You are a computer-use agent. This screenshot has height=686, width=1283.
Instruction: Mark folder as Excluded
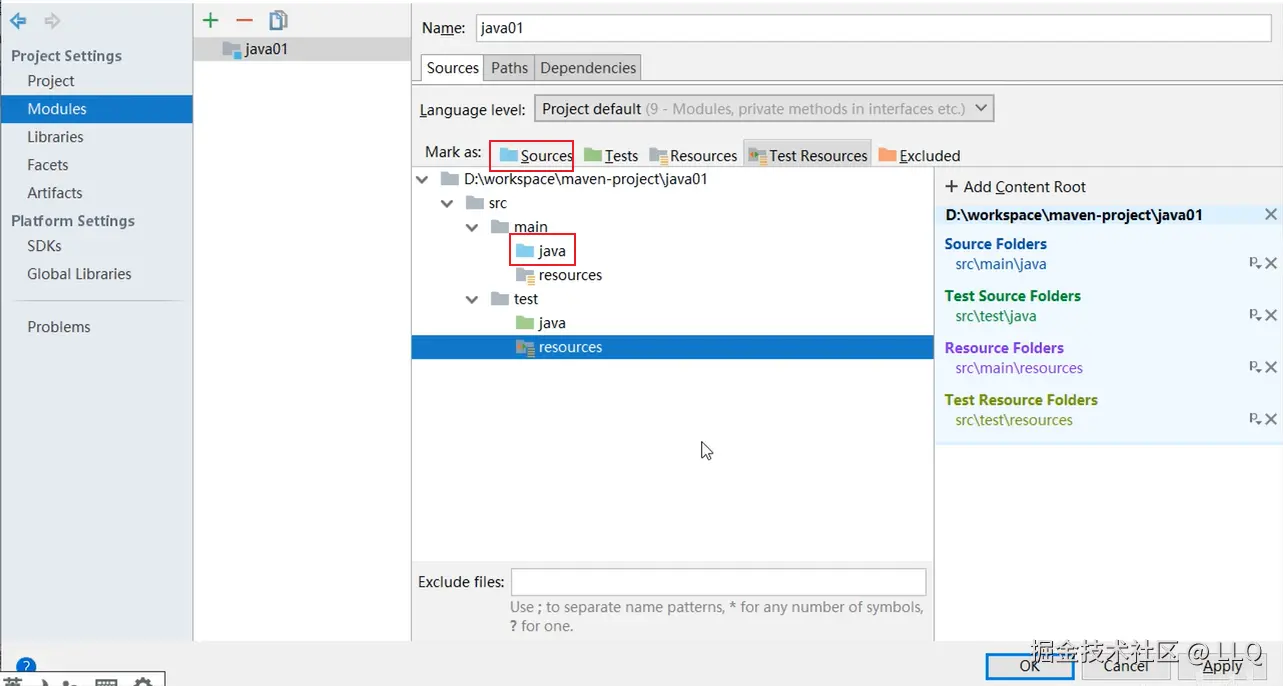(x=919, y=155)
